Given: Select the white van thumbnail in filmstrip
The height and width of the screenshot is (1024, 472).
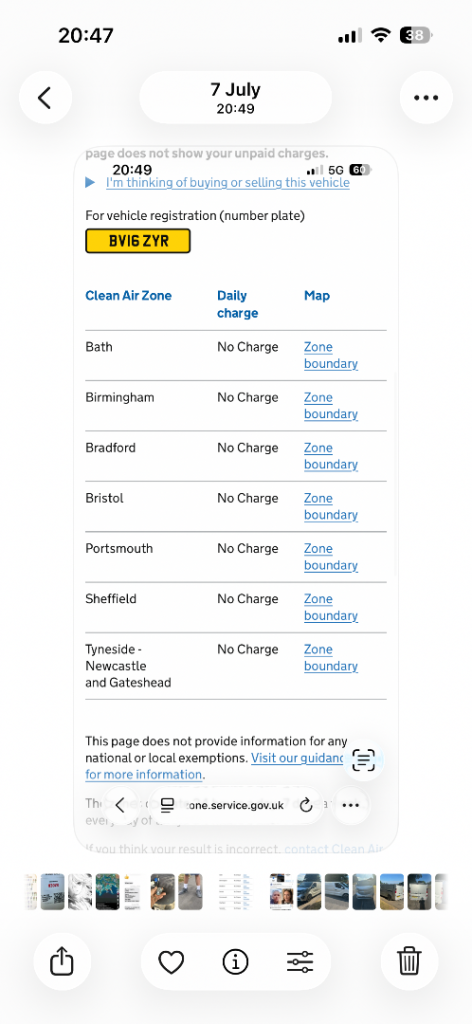Looking at the screenshot, I should [x=337, y=892].
